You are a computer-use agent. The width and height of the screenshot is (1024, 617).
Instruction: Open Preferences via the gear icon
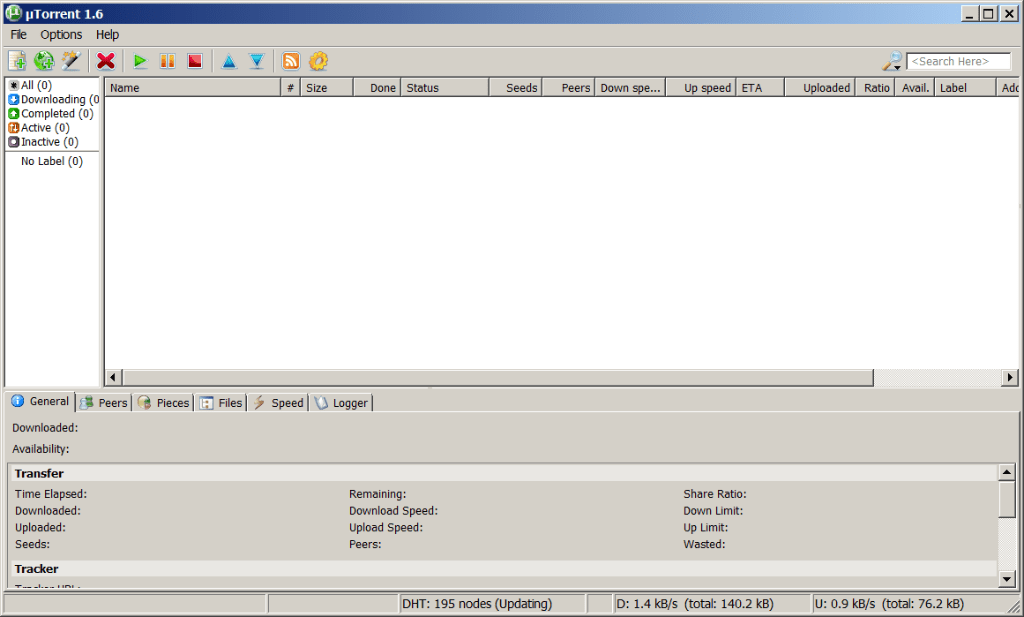click(318, 61)
